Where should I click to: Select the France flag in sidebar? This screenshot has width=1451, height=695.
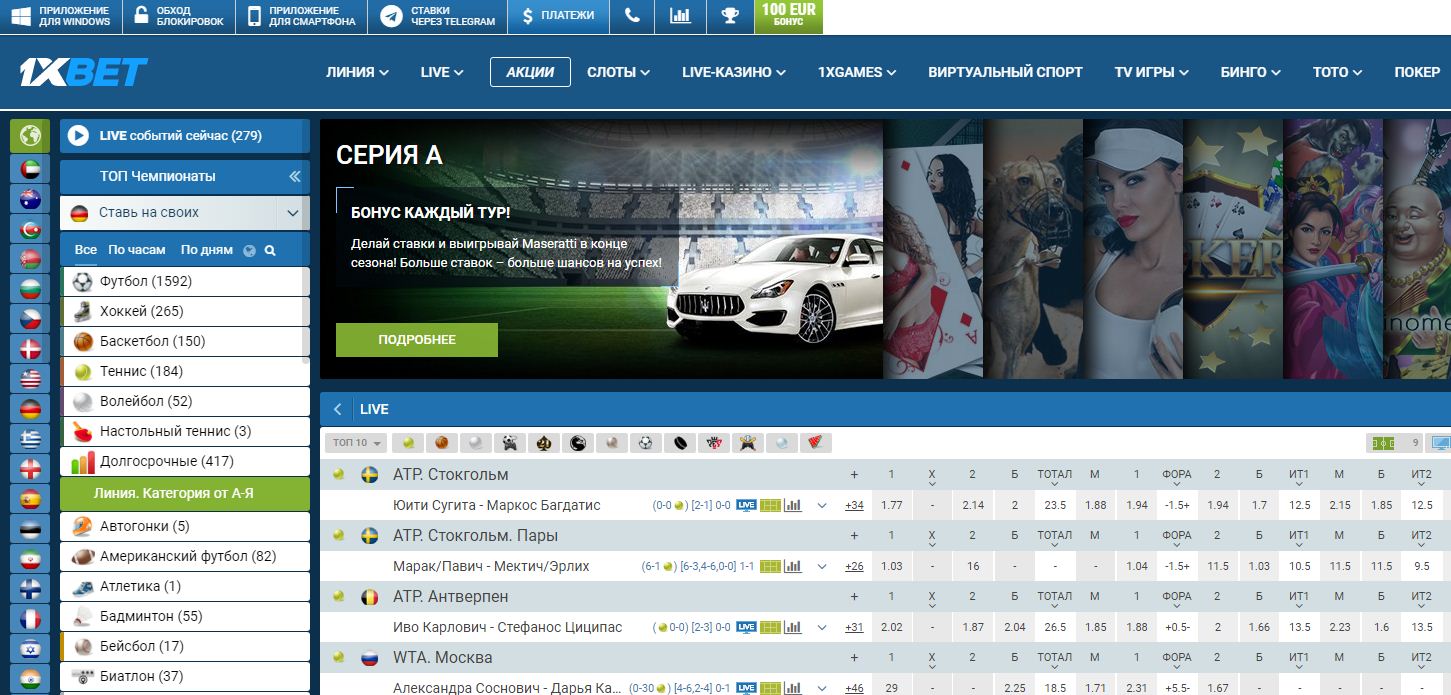pyautogui.click(x=30, y=619)
